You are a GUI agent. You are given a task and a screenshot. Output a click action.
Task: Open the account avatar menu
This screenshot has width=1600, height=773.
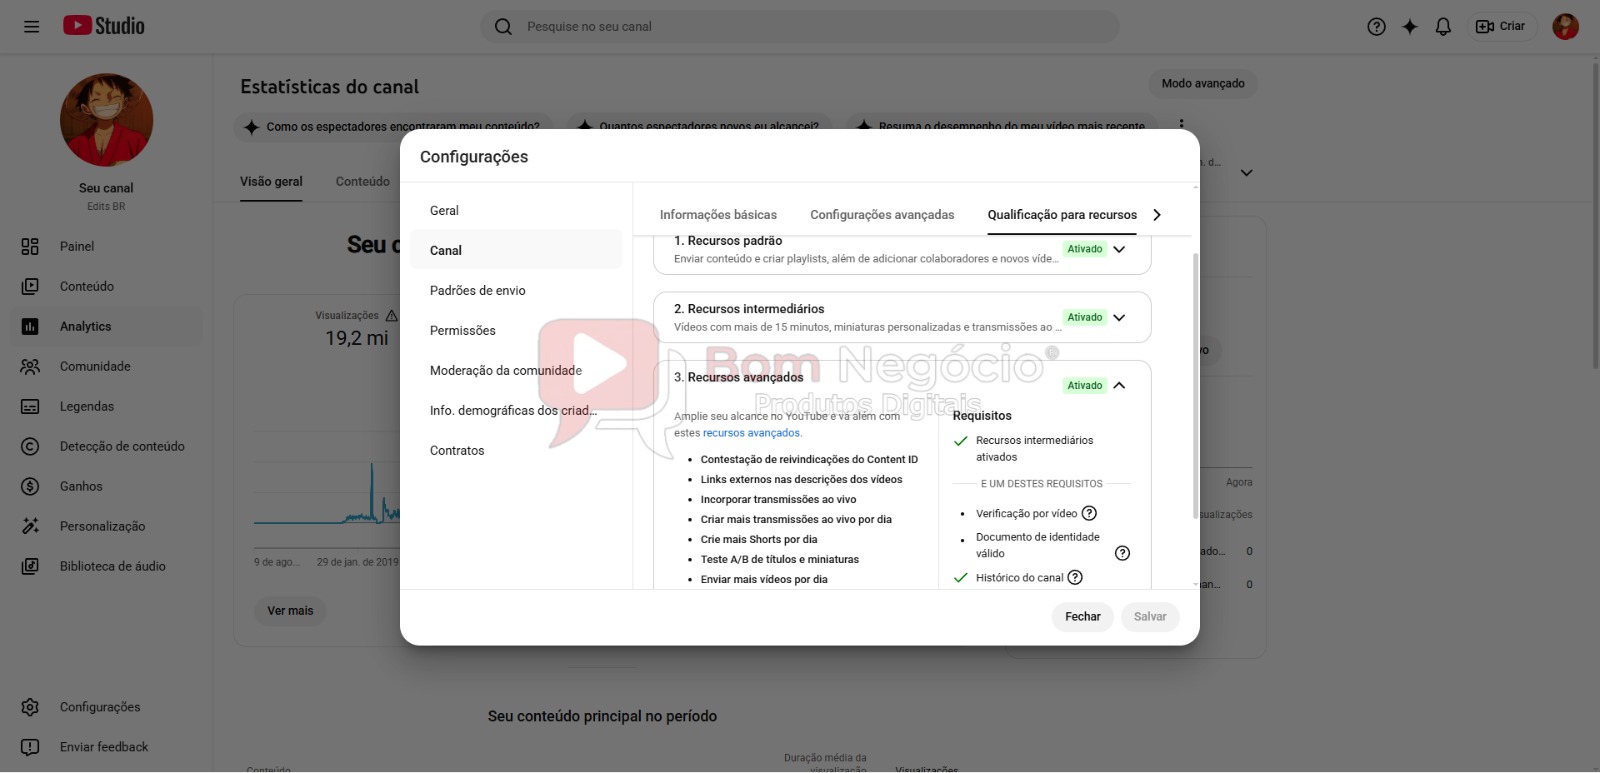[x=1565, y=26]
